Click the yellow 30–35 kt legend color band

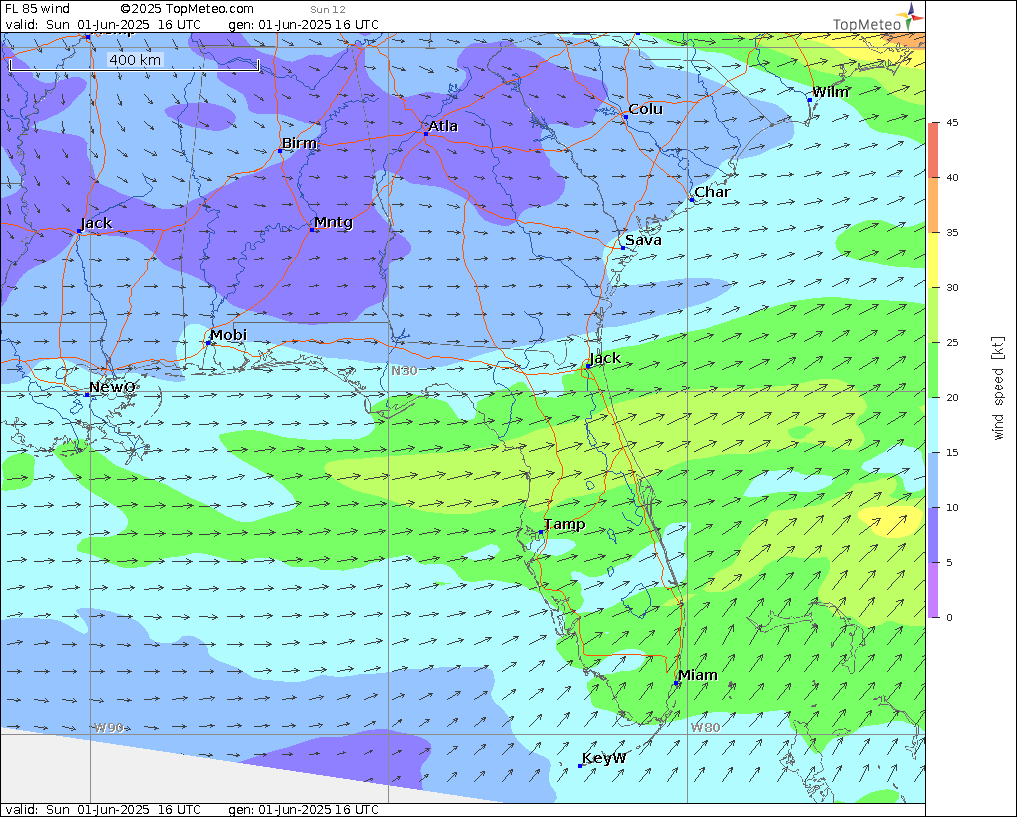(933, 259)
